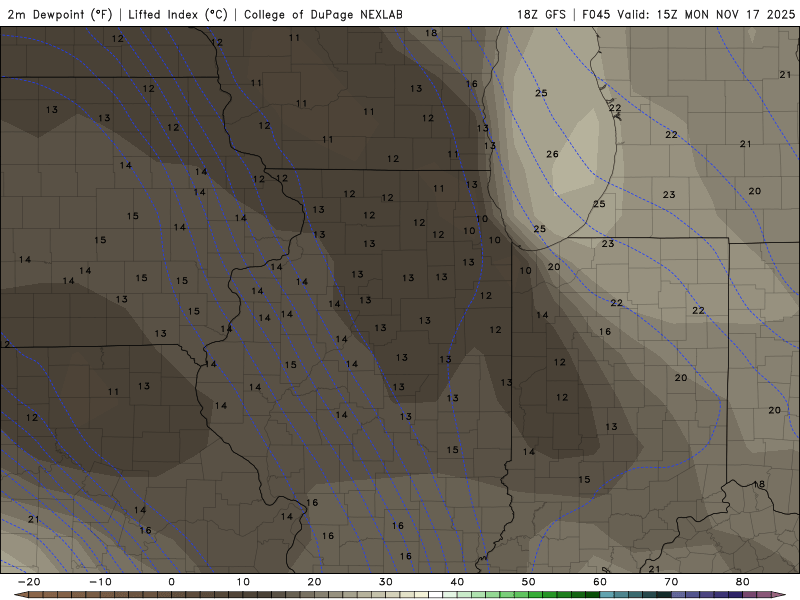The width and height of the screenshot is (800, 600).
Task: Click the 20 label on the color scale
Action: click(x=314, y=582)
